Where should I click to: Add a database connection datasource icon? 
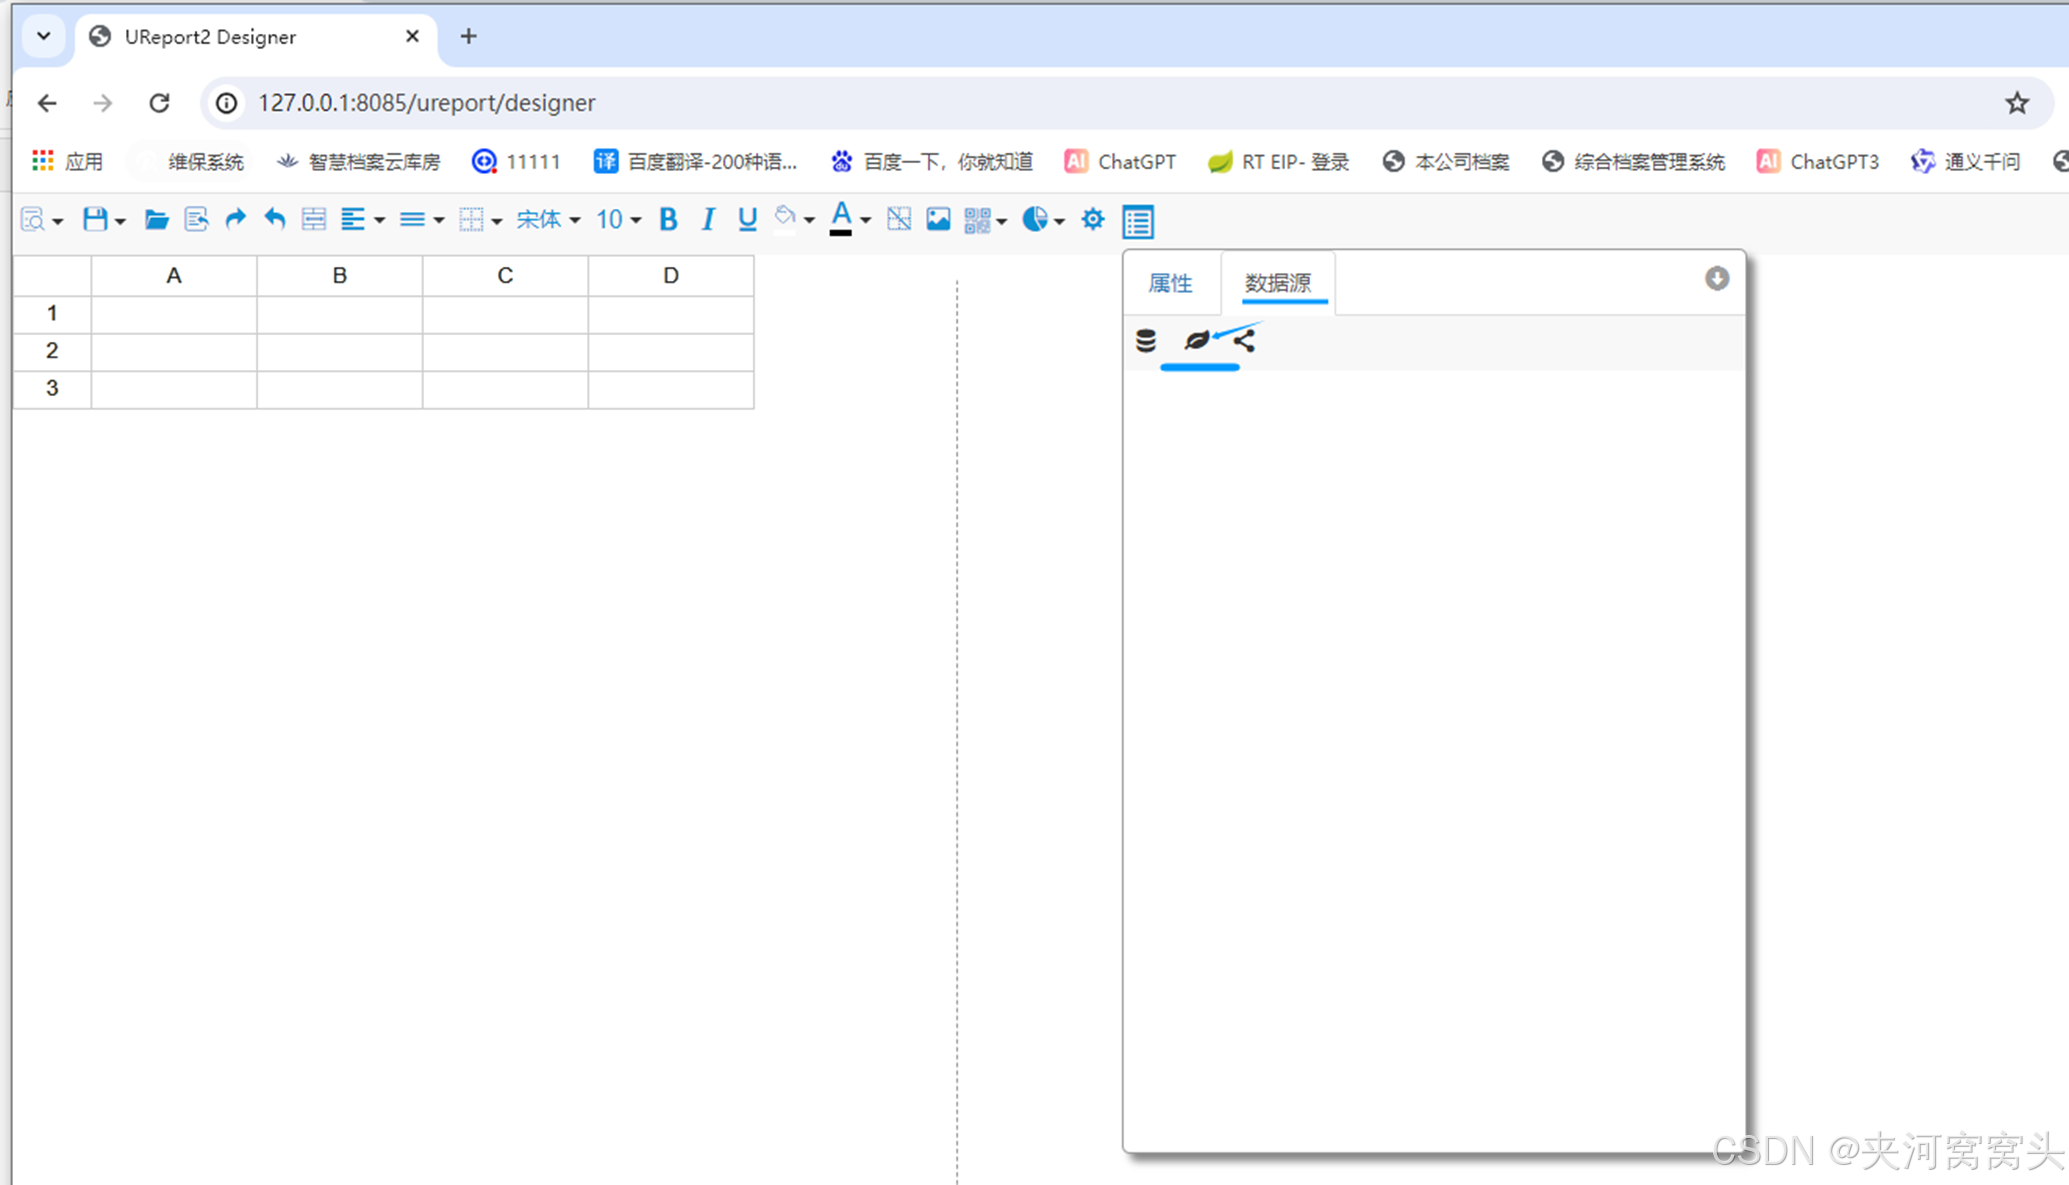point(1146,341)
